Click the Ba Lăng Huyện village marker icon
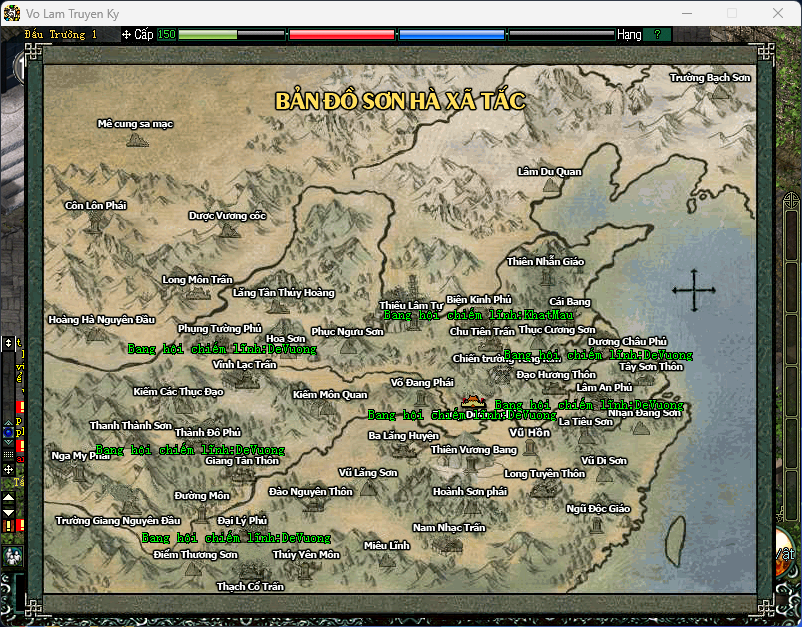 [403, 450]
